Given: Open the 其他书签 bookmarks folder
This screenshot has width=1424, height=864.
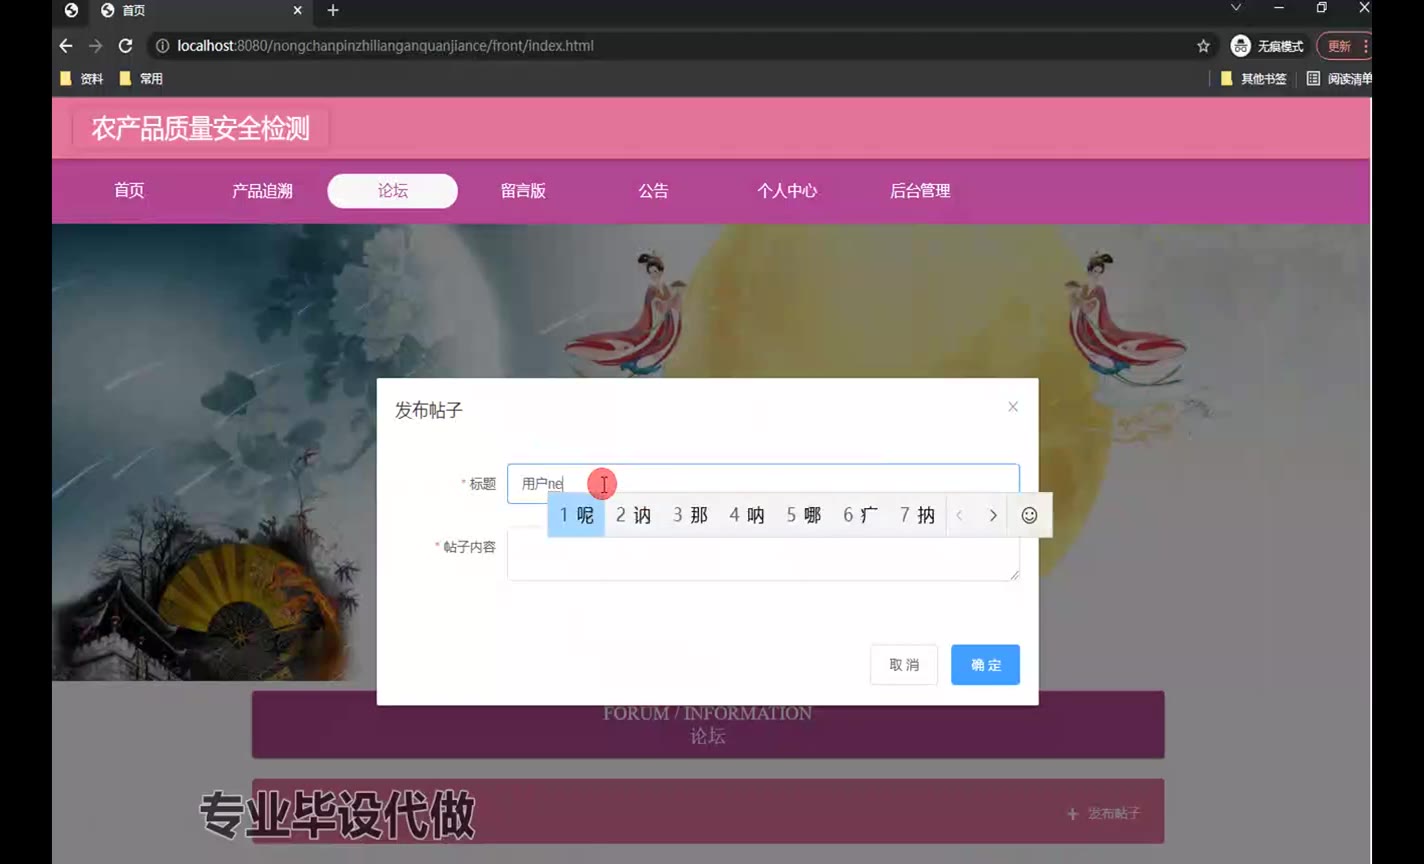Looking at the screenshot, I should point(1254,79).
